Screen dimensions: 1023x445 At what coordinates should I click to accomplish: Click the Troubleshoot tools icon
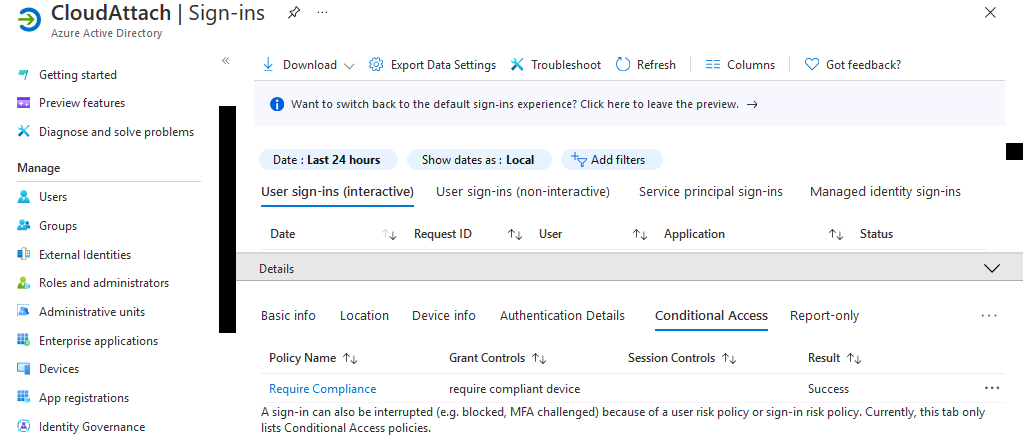pos(517,65)
